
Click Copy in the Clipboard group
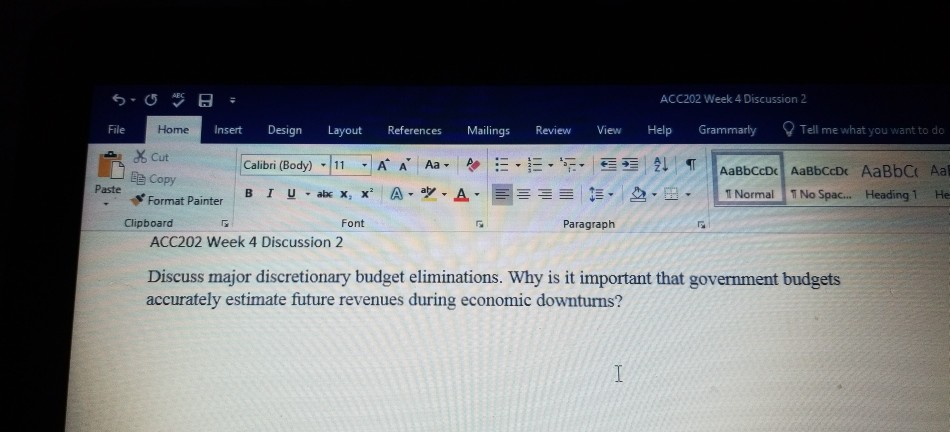[x=154, y=179]
